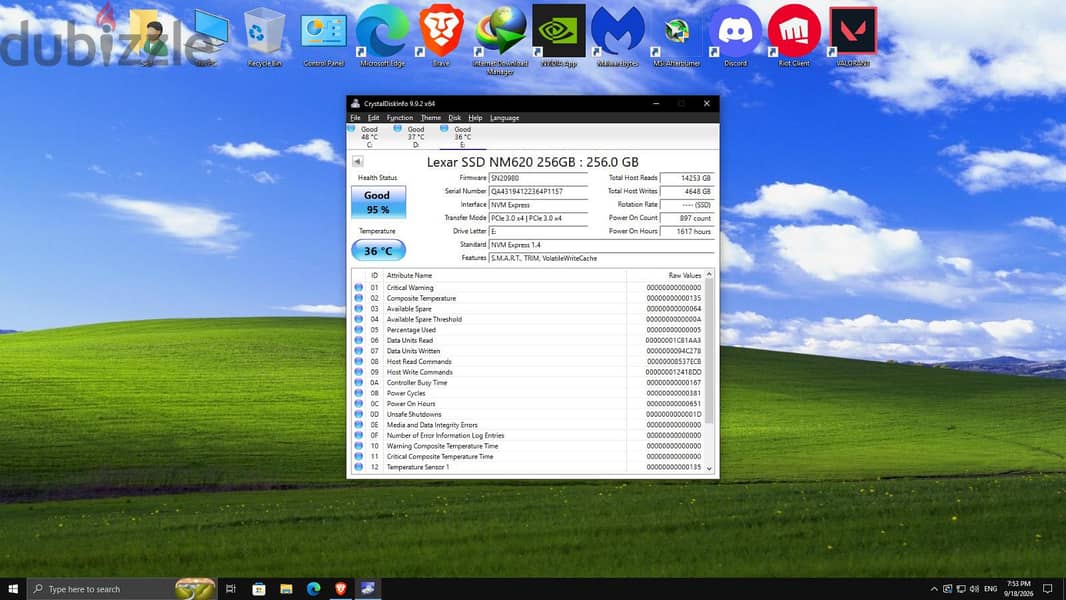The width and height of the screenshot is (1066, 600).
Task: Launch the NVIDIA App desktop shortcut
Action: pyautogui.click(x=559, y=35)
